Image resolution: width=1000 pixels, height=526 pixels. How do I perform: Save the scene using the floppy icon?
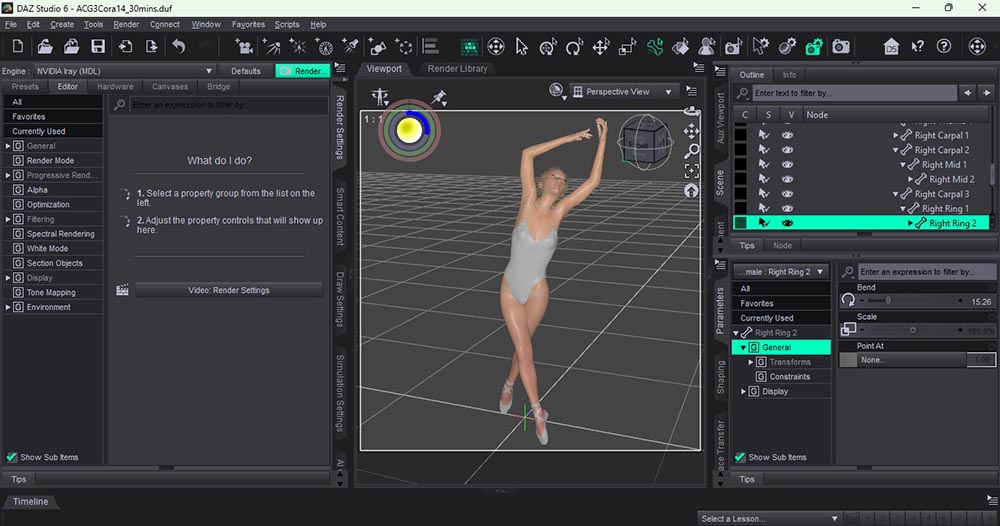coord(98,47)
